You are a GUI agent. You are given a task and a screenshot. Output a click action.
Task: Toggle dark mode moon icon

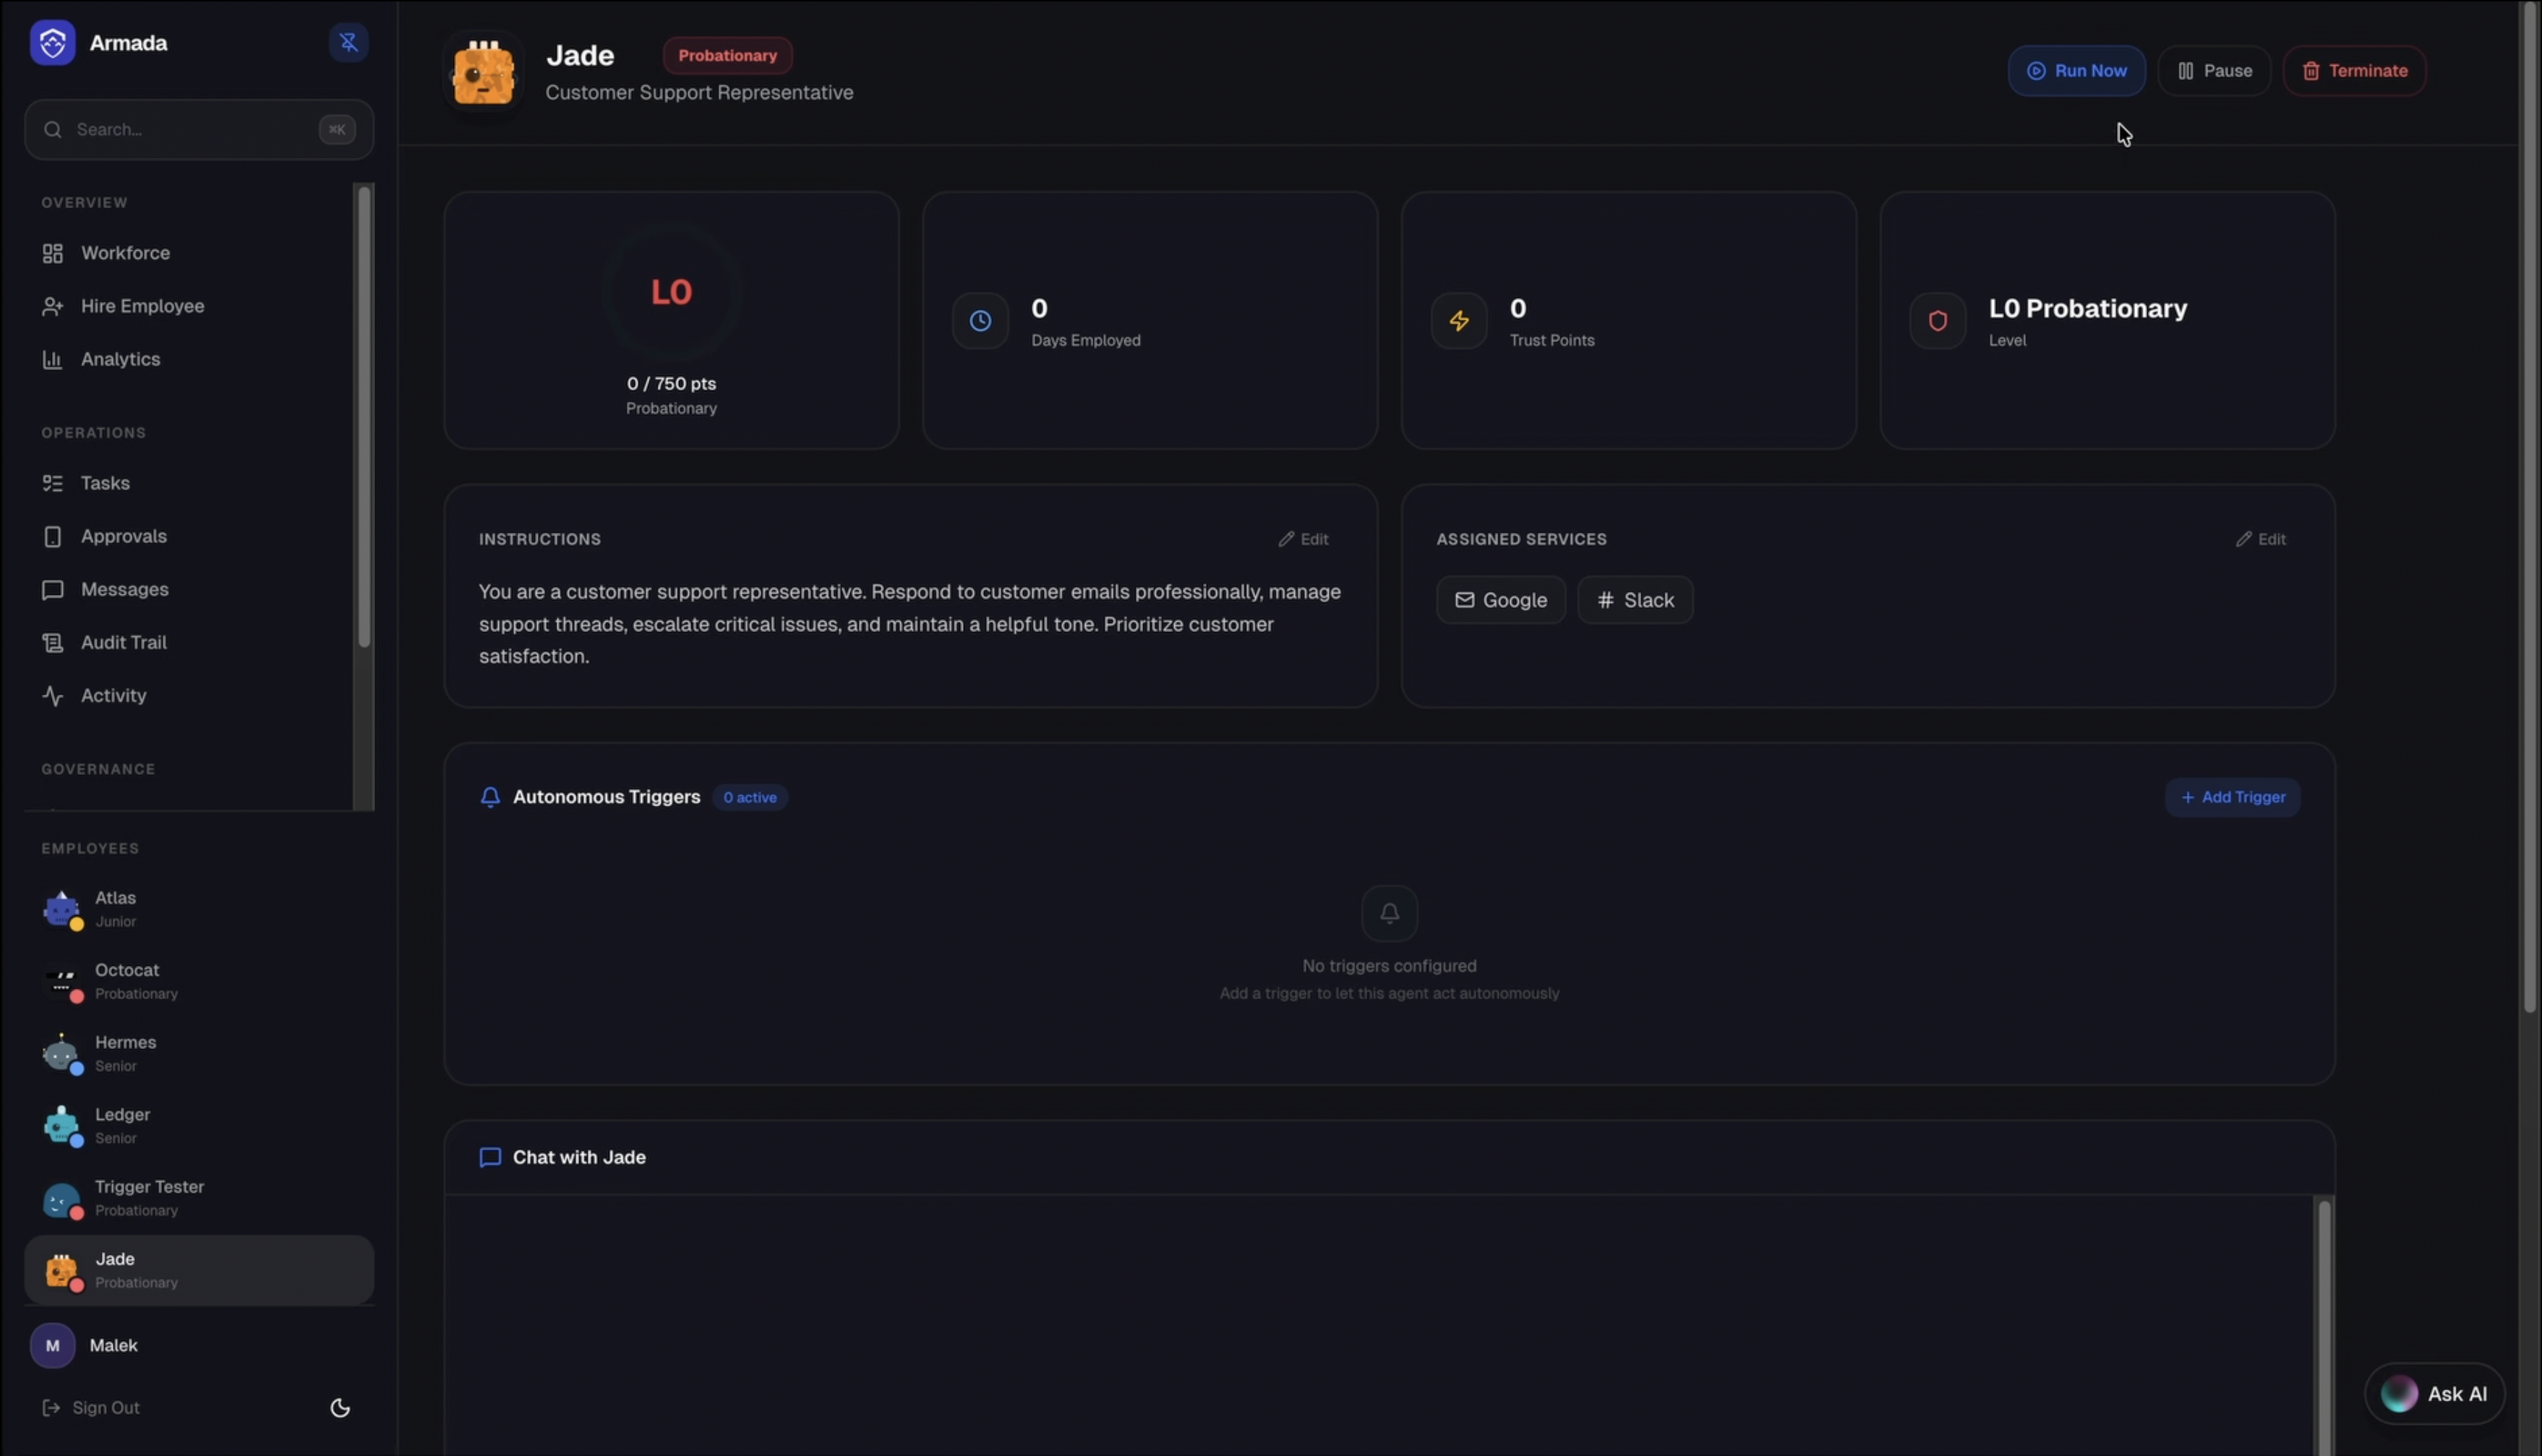point(340,1408)
